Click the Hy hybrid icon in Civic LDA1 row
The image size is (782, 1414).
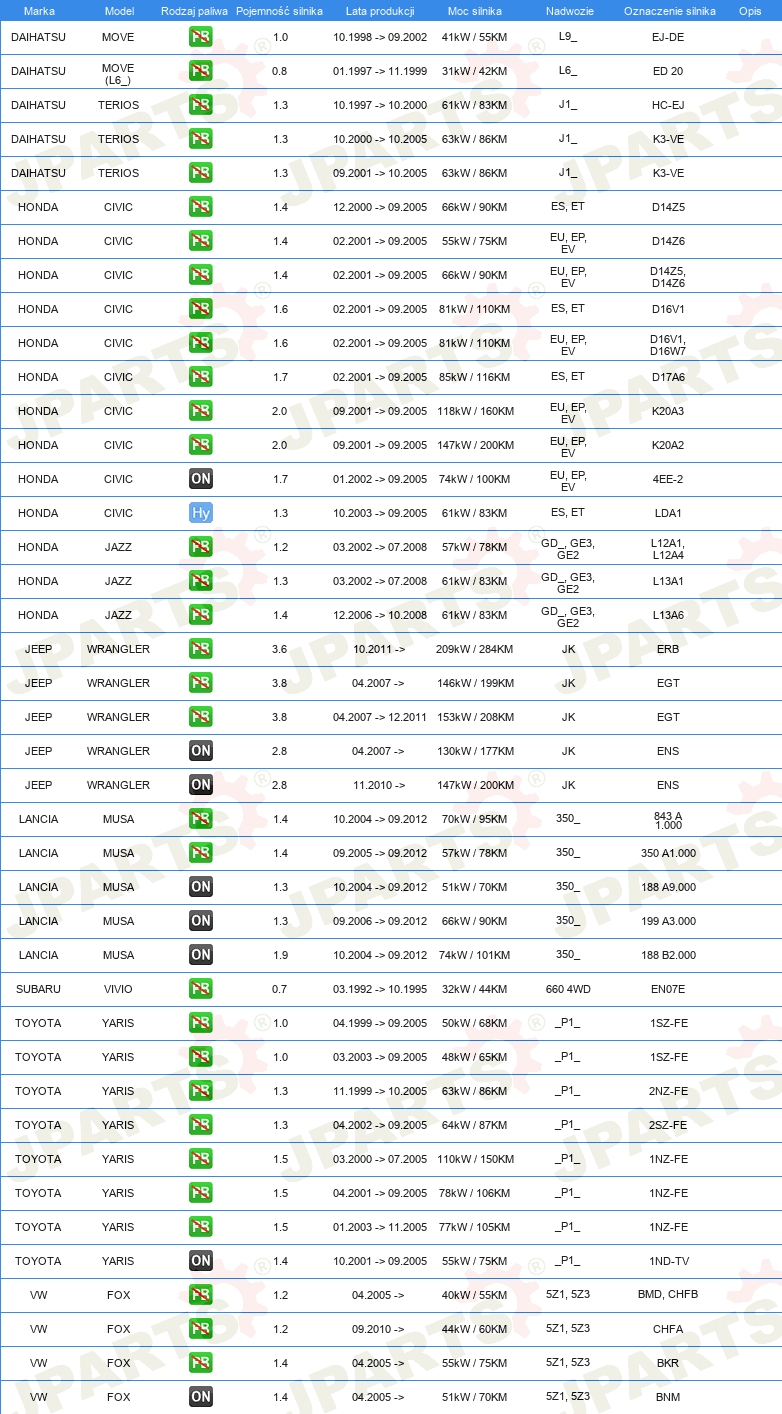(x=201, y=513)
